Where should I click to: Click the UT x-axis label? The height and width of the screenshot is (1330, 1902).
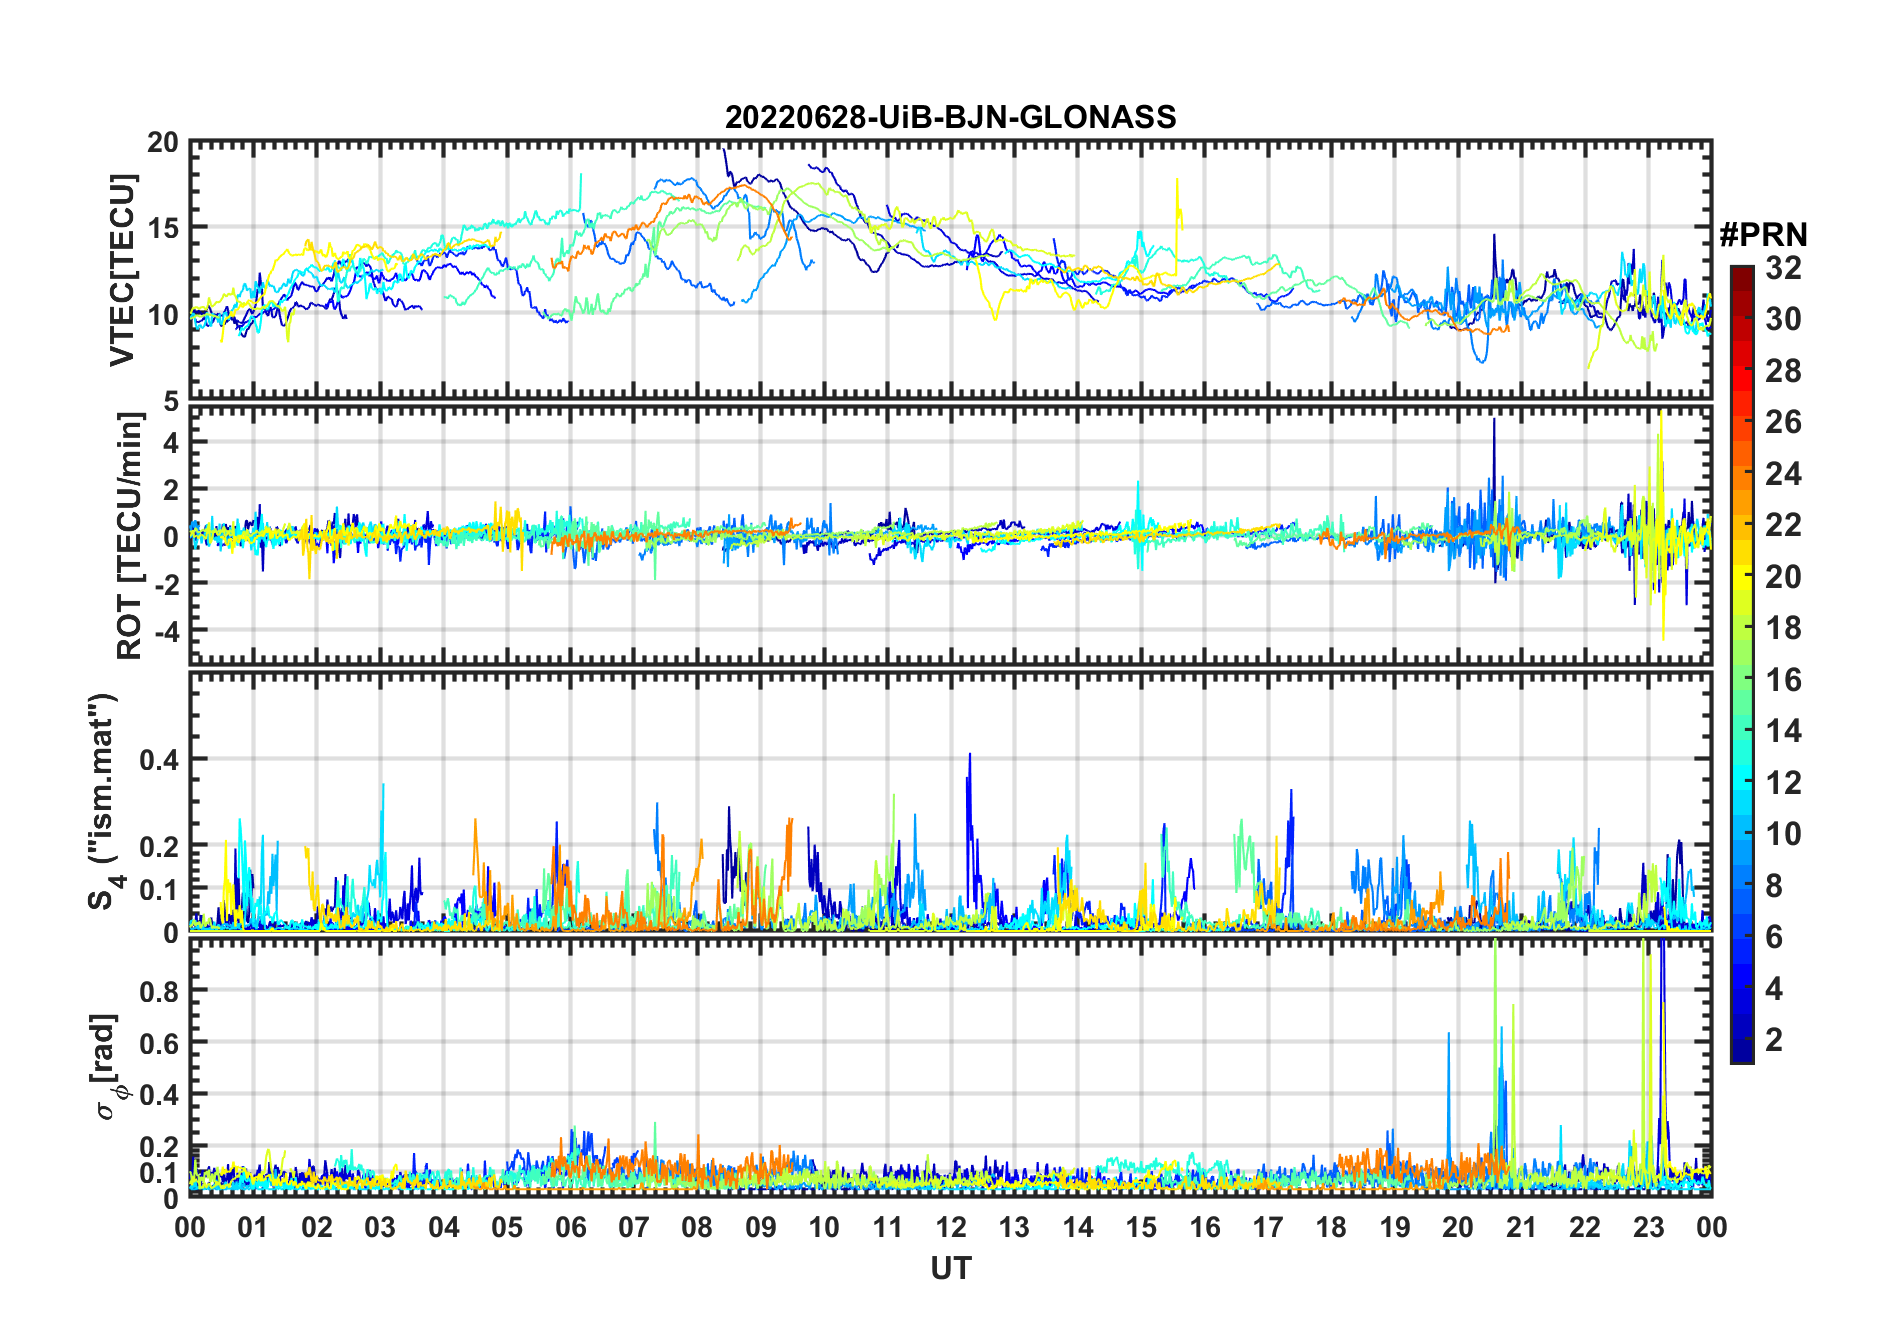(x=950, y=1269)
